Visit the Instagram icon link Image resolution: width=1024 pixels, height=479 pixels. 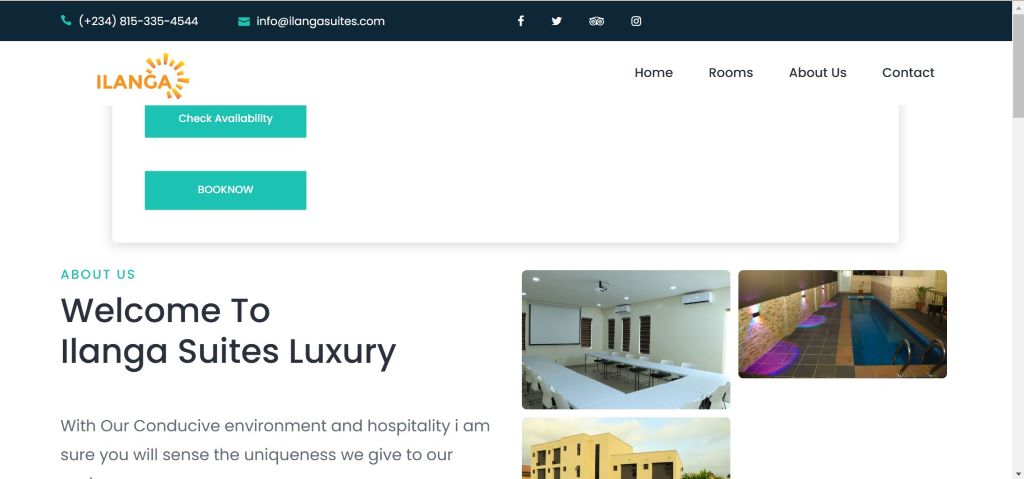tap(636, 21)
